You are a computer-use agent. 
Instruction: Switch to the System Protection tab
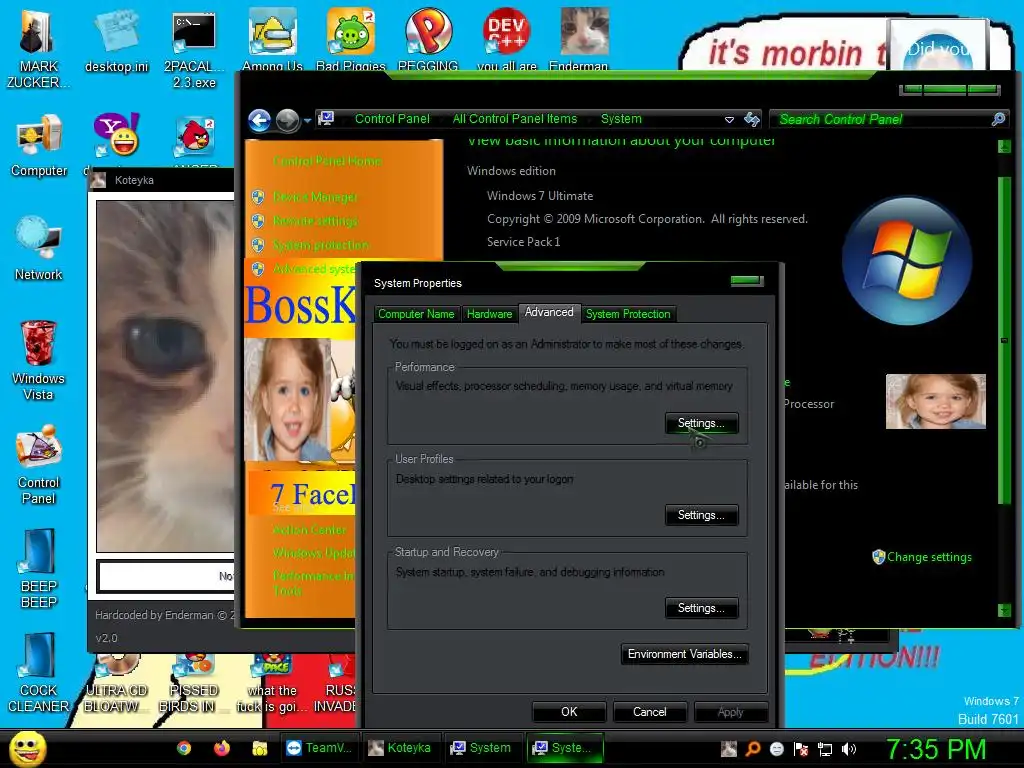[628, 314]
